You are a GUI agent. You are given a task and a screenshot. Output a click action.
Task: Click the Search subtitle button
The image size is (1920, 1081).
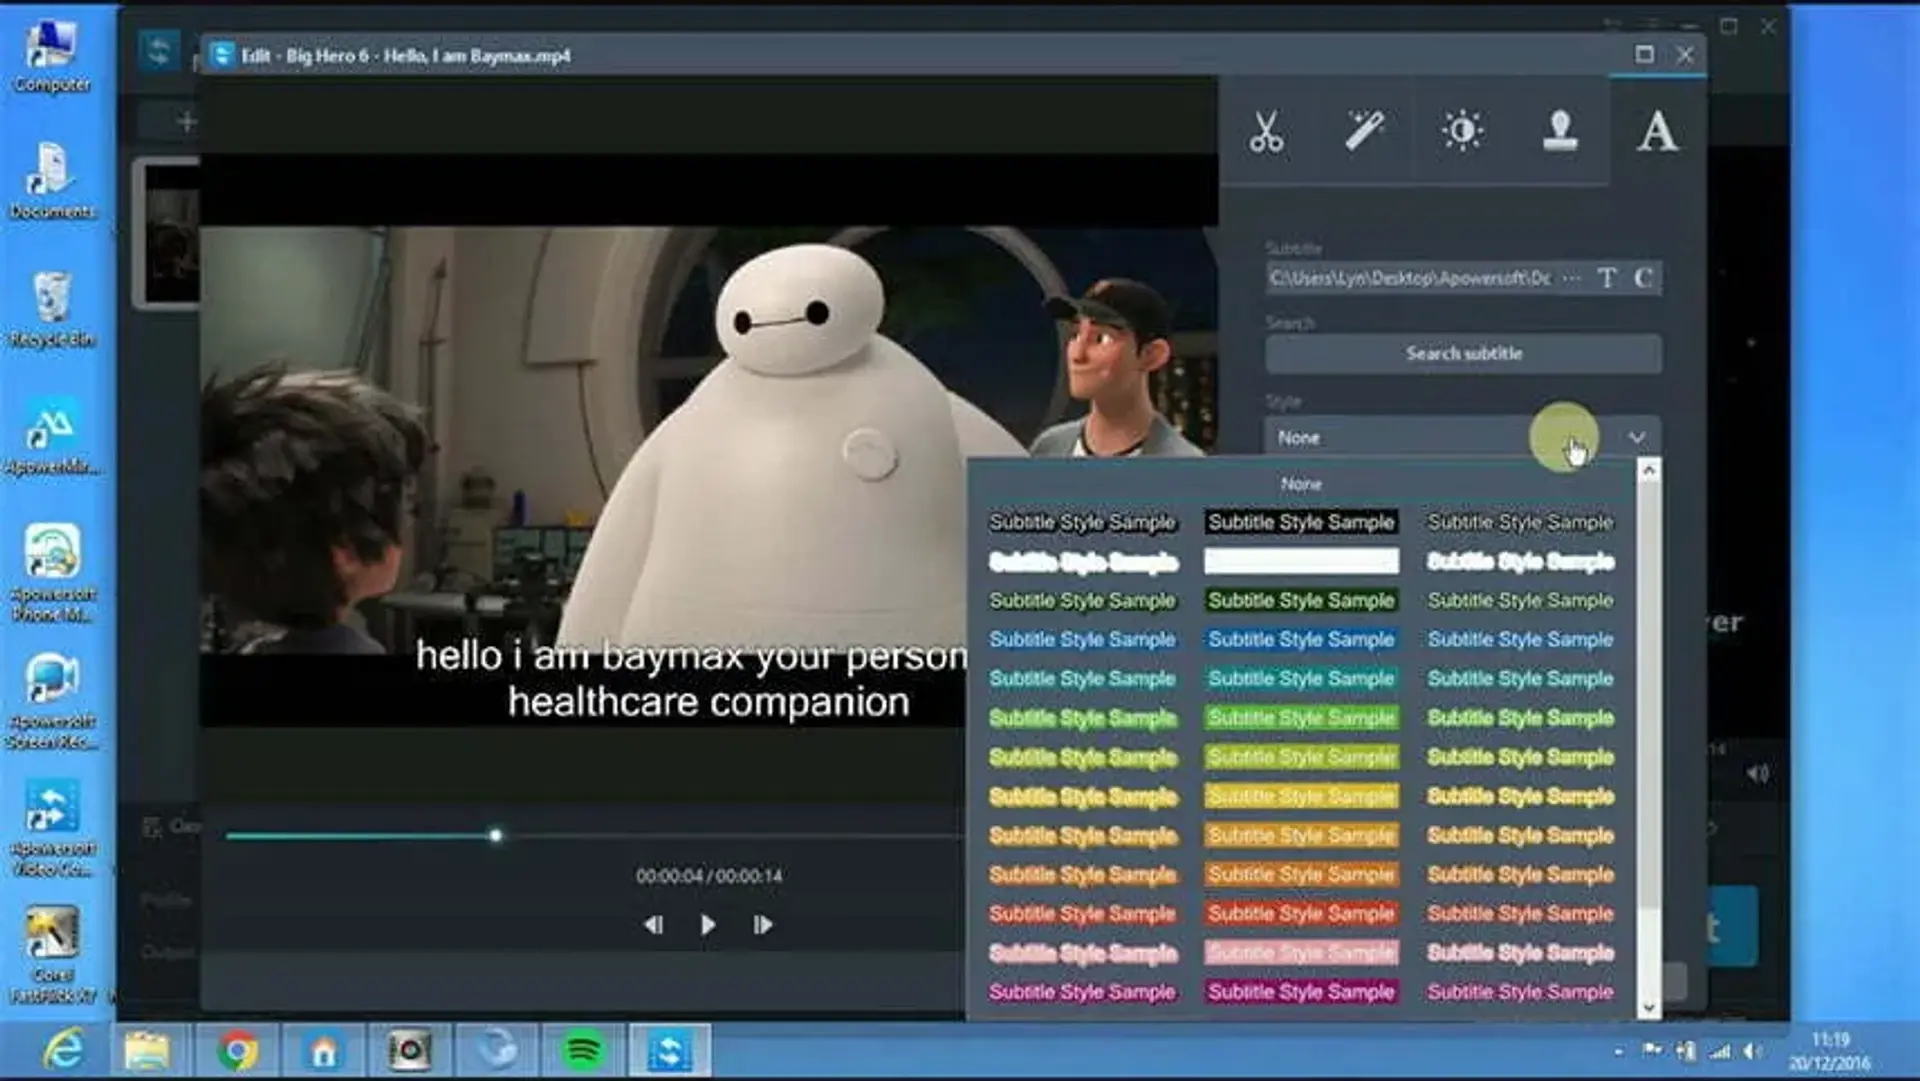point(1464,354)
